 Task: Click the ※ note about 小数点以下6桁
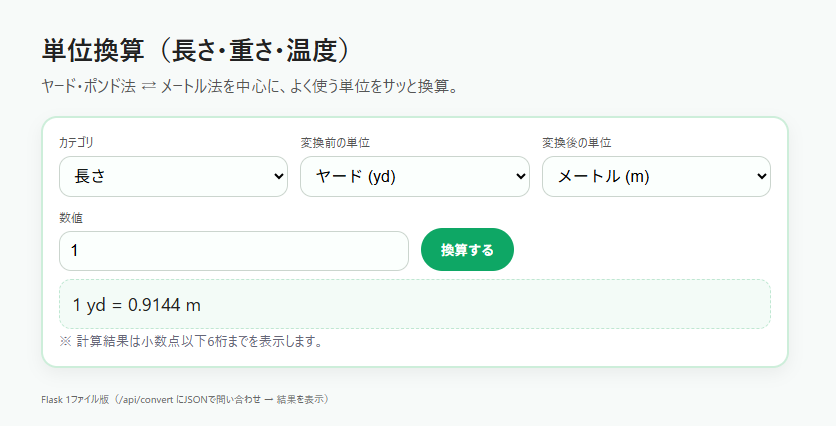pos(191,341)
